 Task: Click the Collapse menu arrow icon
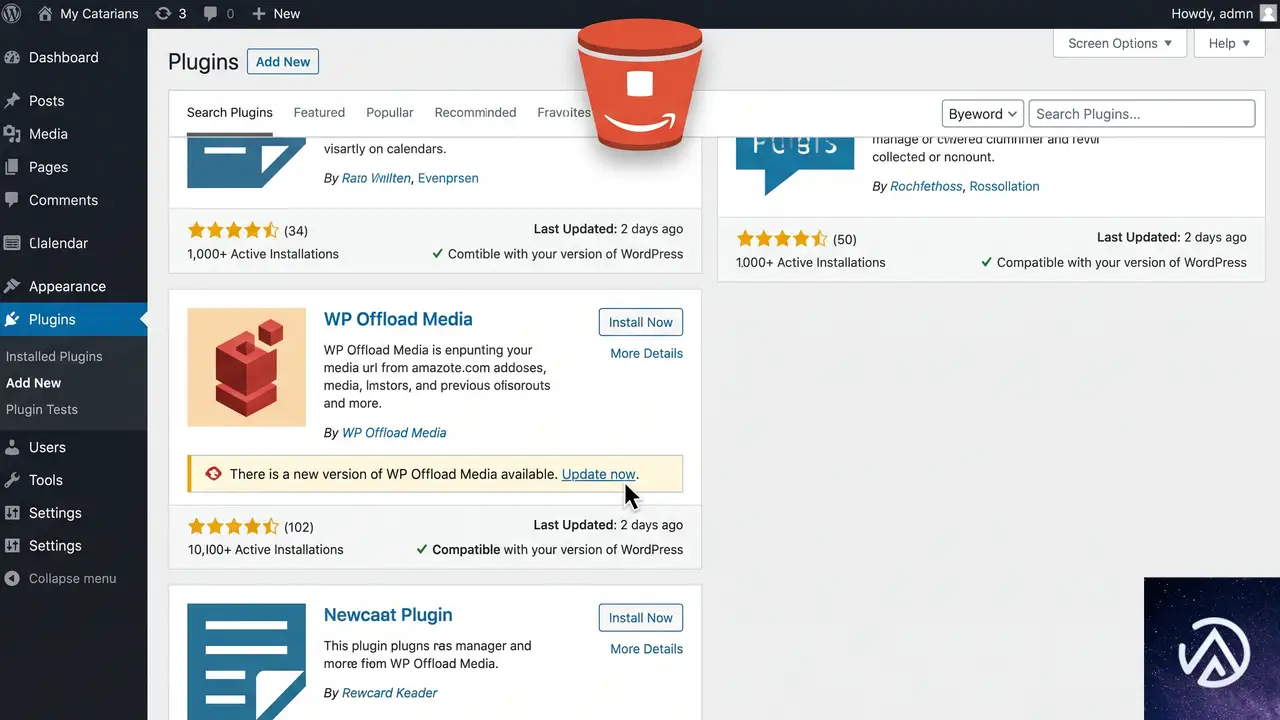tap(12, 579)
